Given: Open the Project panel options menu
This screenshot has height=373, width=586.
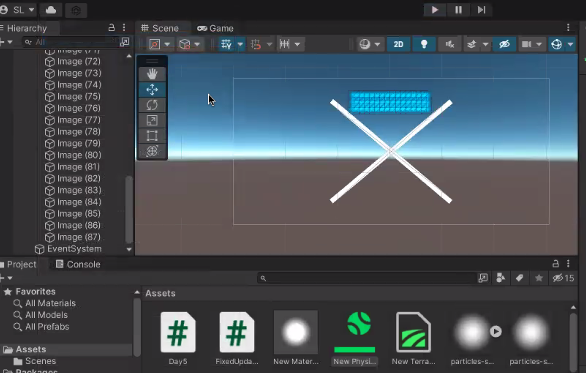Looking at the screenshot, I should pos(568,263).
